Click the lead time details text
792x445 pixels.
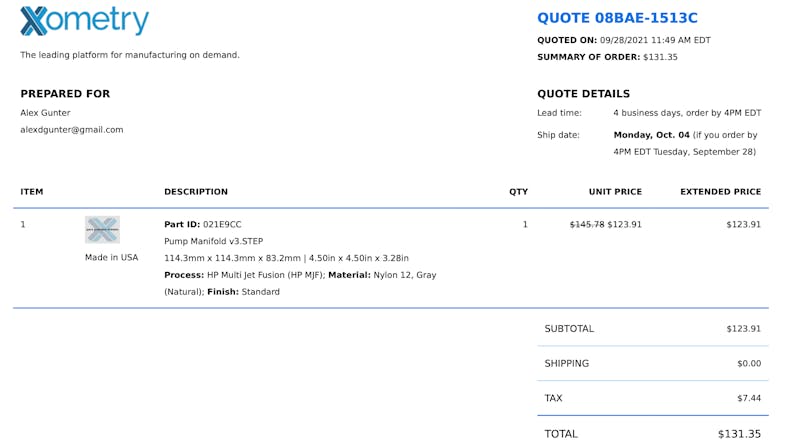[x=687, y=113]
